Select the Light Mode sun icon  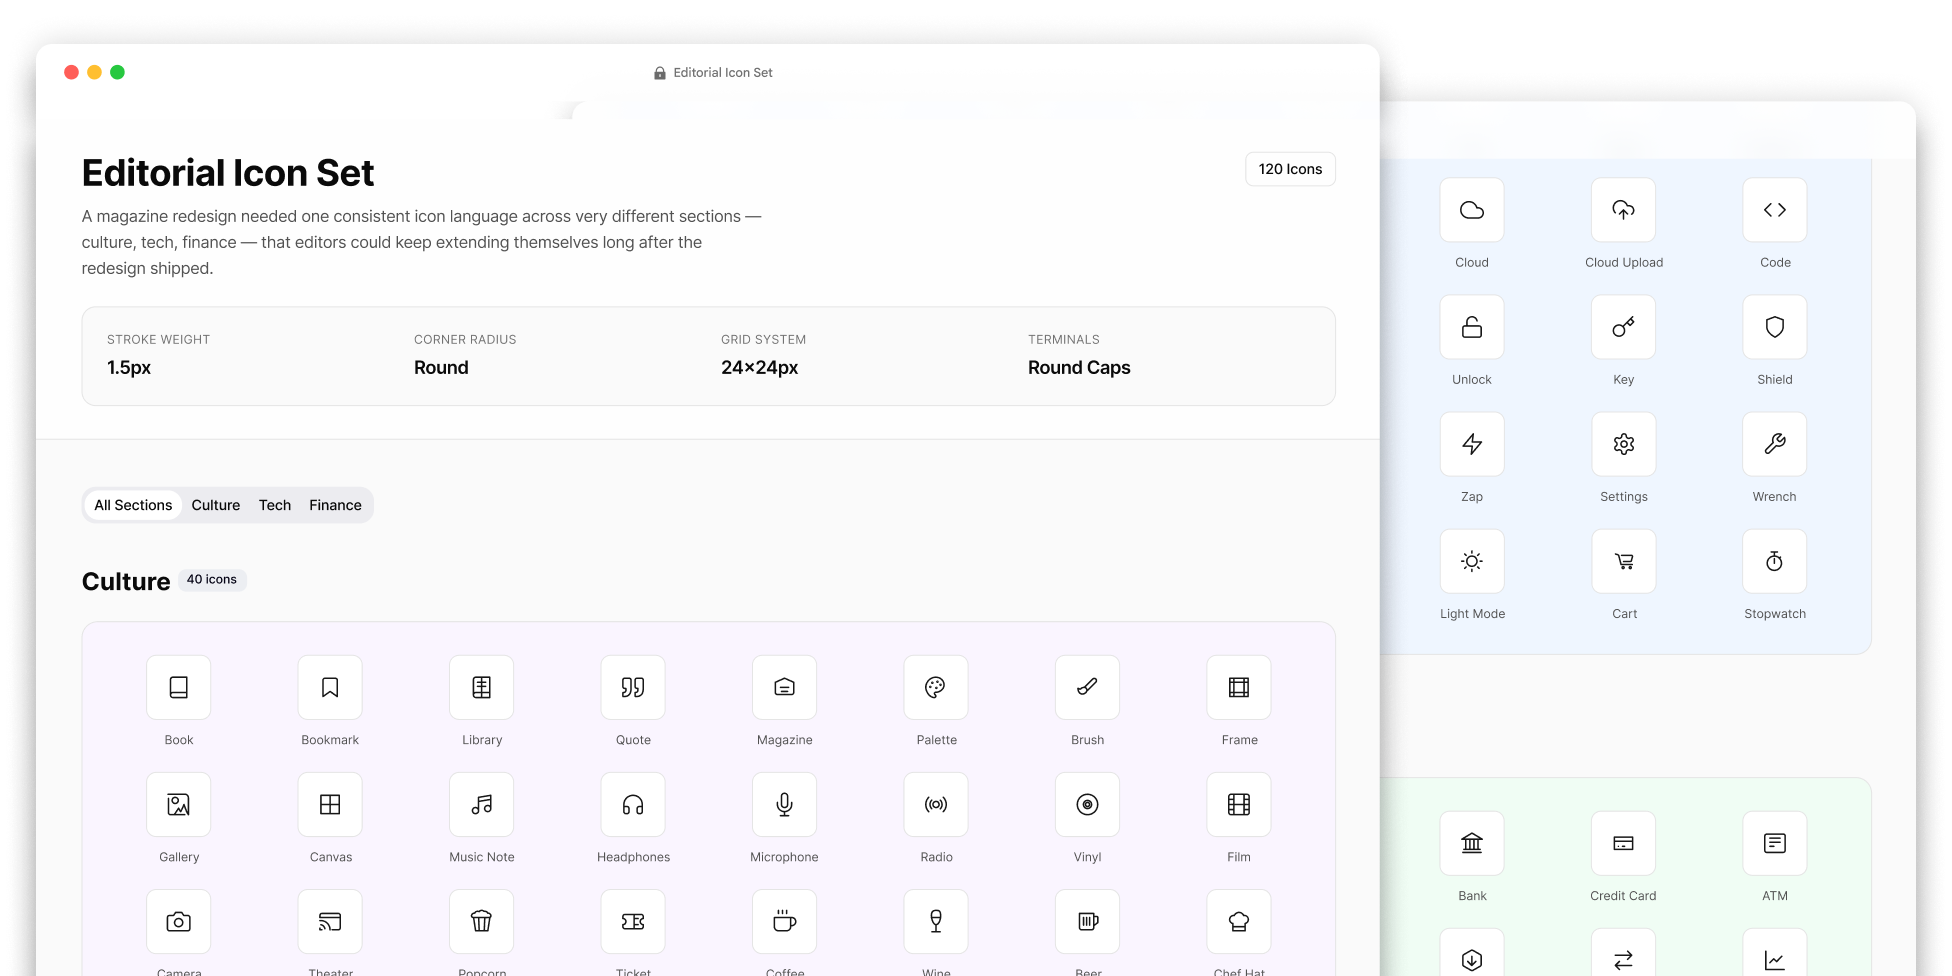coord(1472,561)
